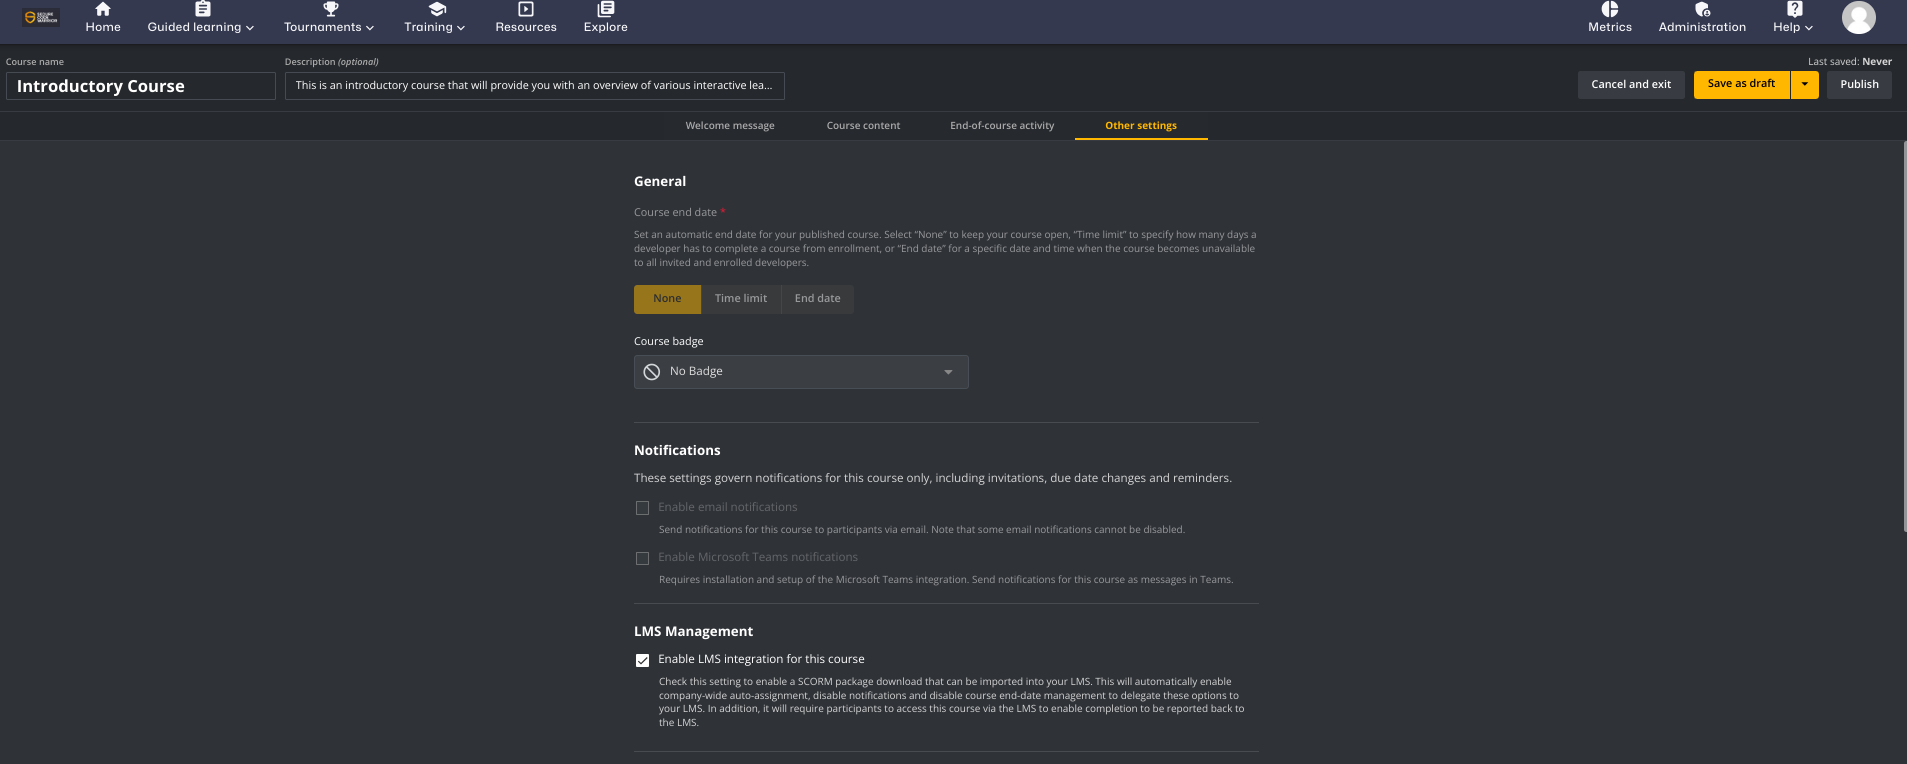Enable Microsoft Teams notifications

[x=642, y=558]
